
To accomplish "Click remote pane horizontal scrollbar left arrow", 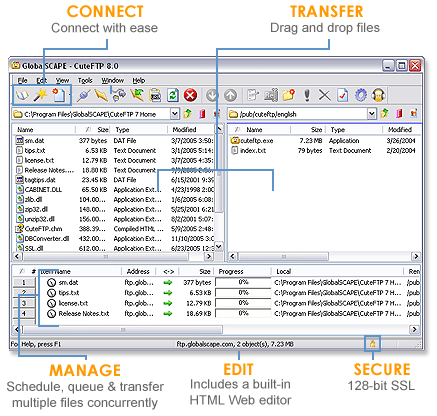I will pos(233,256).
